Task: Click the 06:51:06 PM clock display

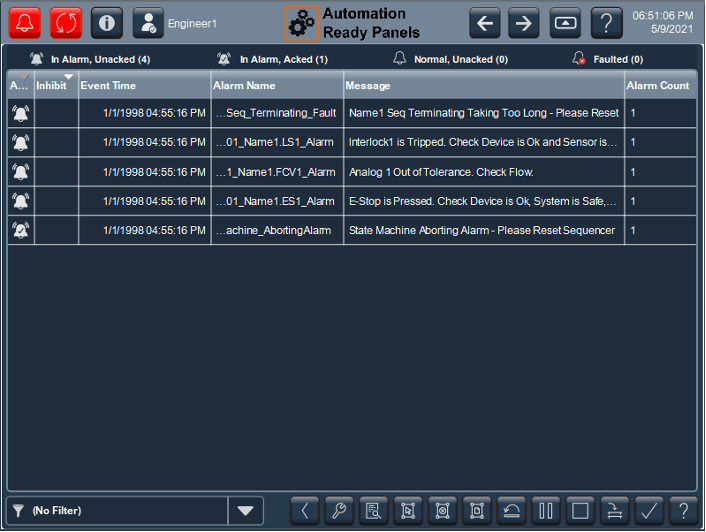Action: pyautogui.click(x=663, y=16)
